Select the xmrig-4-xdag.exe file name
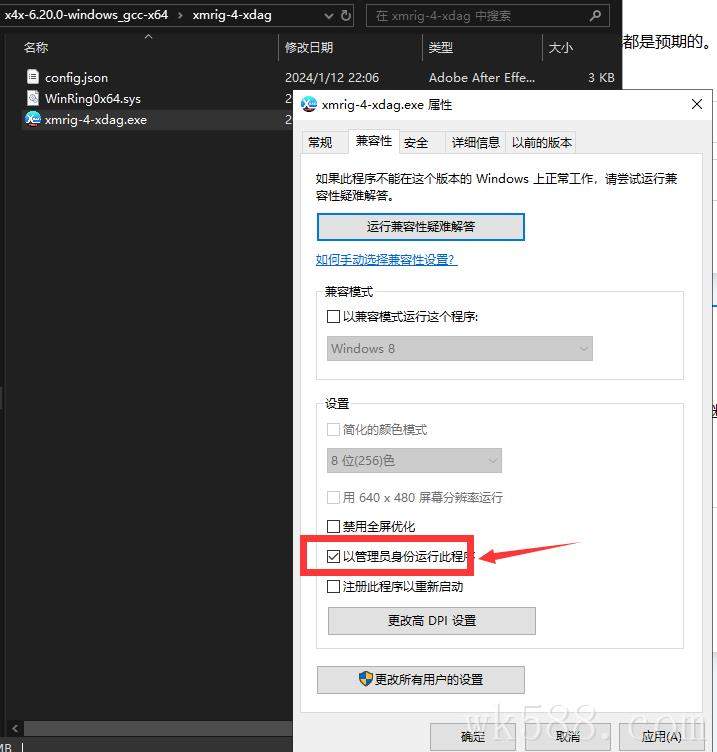The width and height of the screenshot is (717, 752). point(96,120)
